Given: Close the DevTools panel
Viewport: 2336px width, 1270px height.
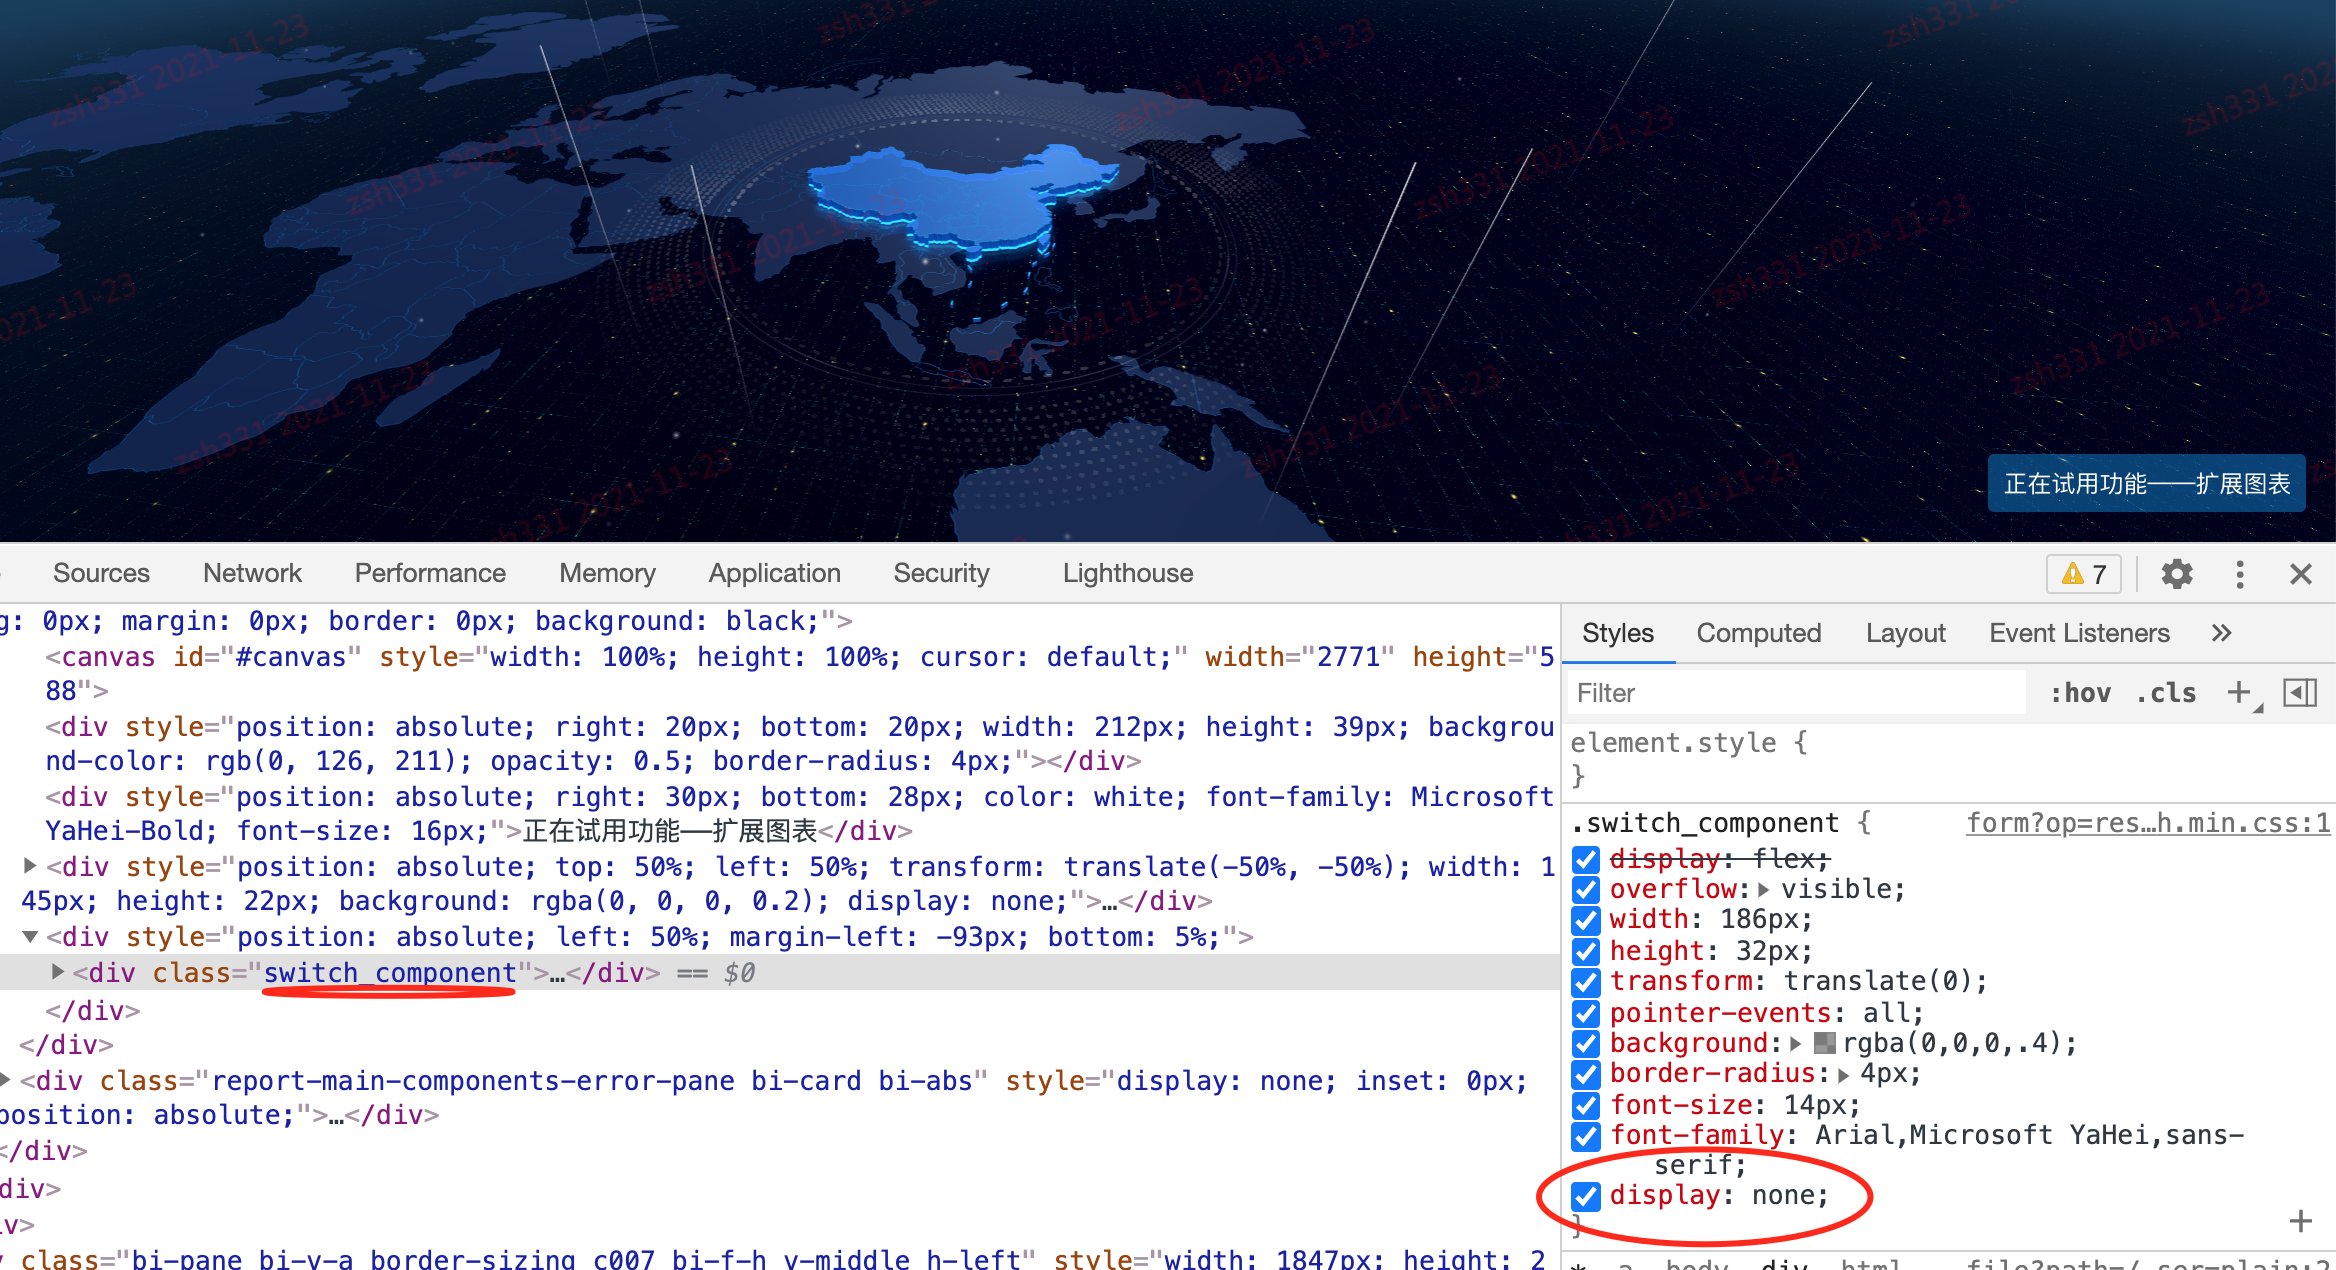Looking at the screenshot, I should (2301, 574).
